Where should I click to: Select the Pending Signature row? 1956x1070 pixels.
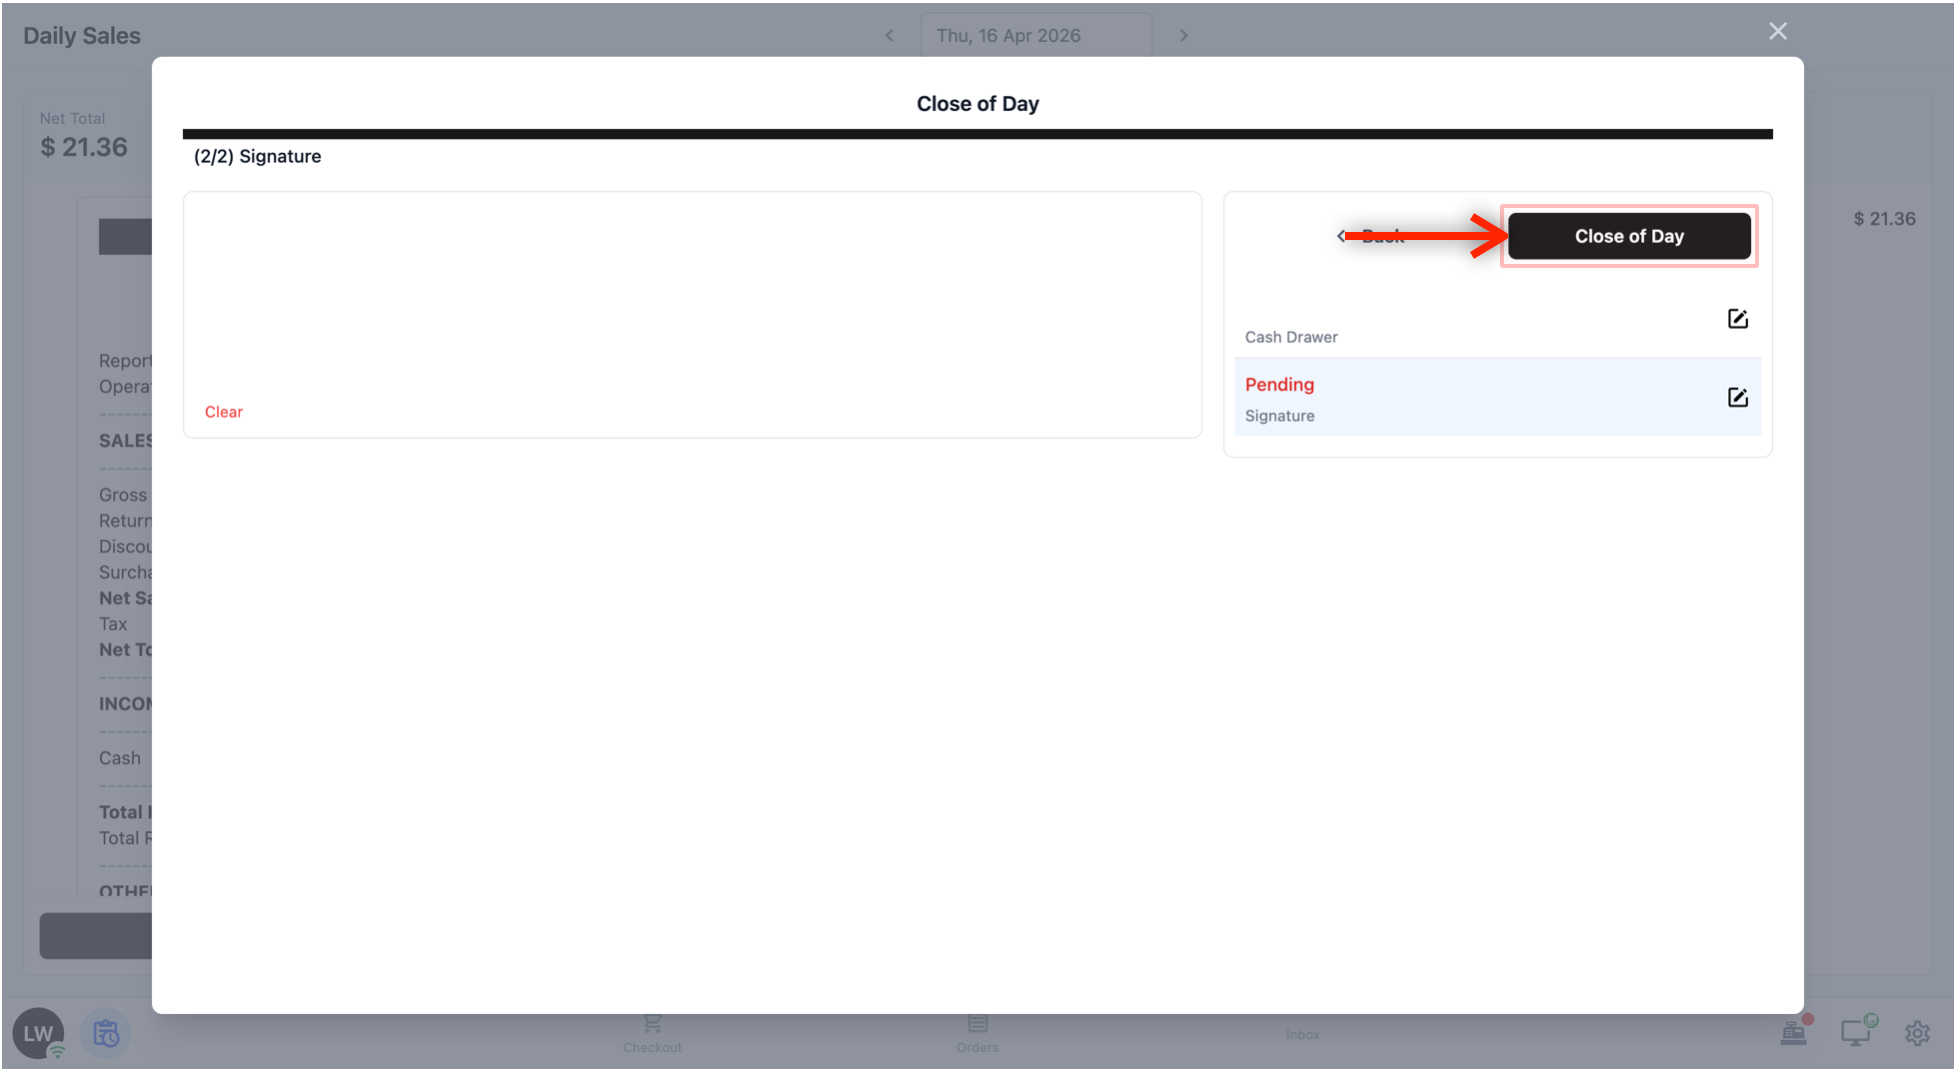coord(1497,398)
